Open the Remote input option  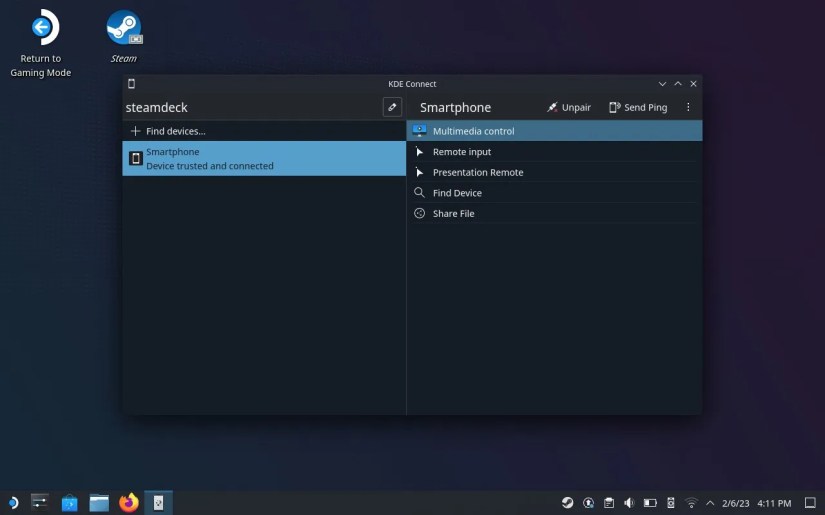click(554, 152)
